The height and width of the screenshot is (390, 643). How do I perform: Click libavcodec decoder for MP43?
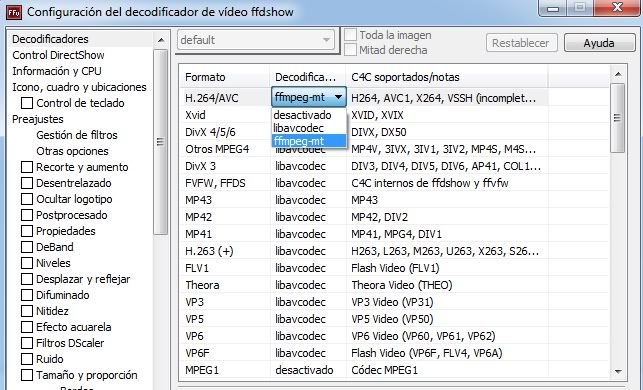point(300,200)
